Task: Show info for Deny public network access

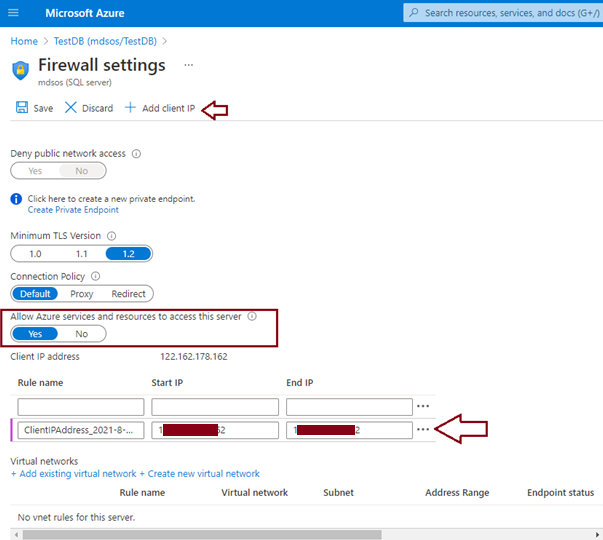Action: (x=136, y=154)
